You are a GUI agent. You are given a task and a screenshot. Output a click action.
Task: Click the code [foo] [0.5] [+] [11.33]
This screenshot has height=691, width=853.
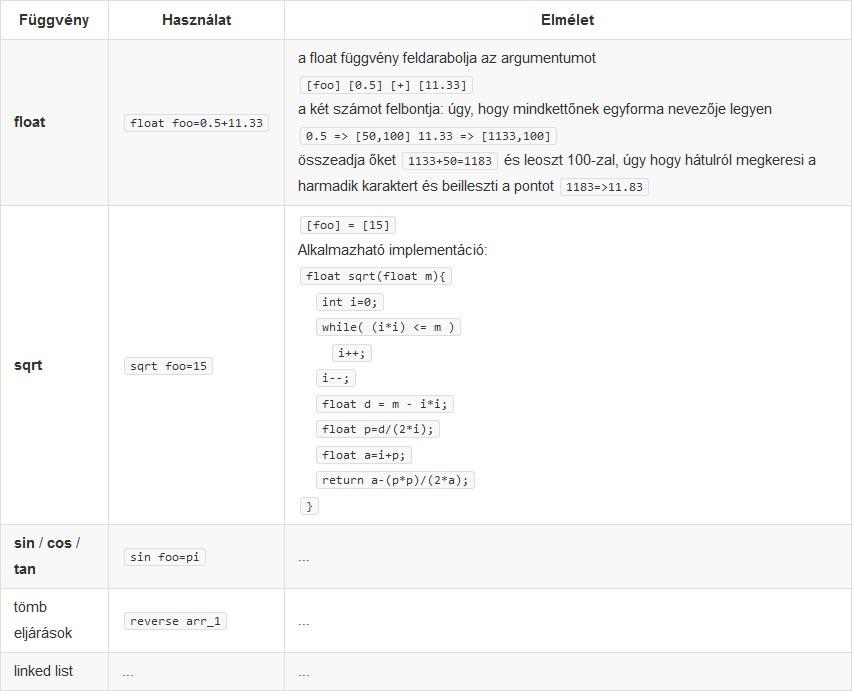386,85
